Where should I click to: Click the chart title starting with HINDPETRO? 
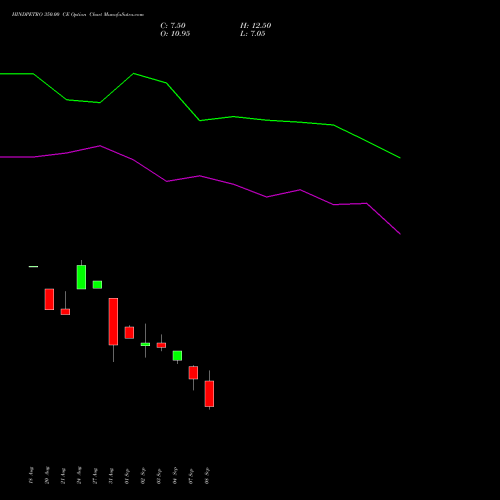[x=78, y=15]
